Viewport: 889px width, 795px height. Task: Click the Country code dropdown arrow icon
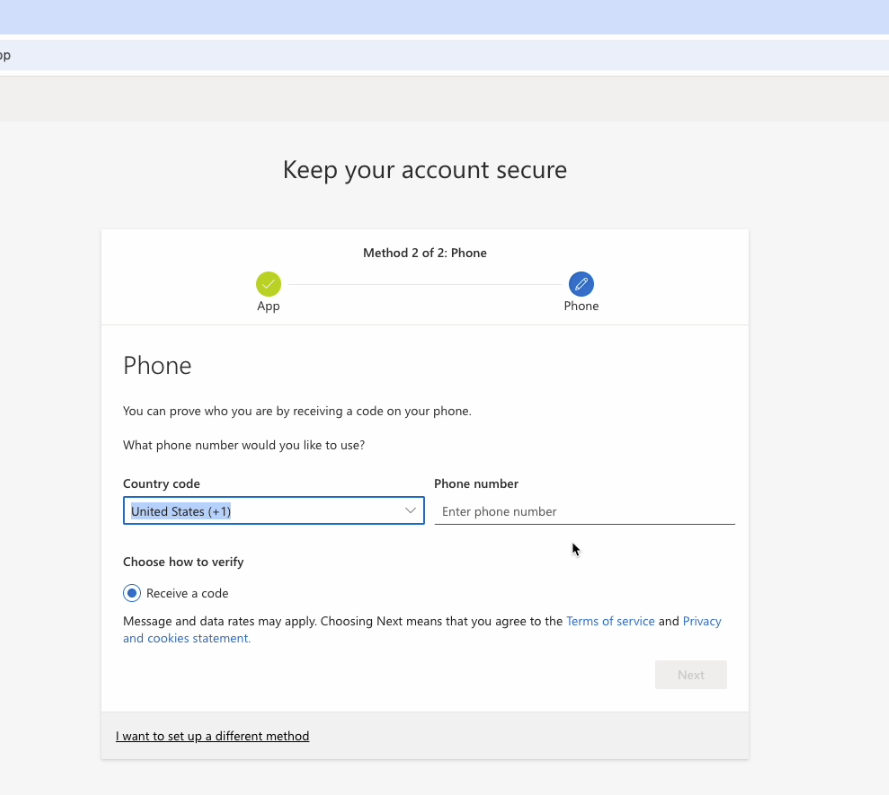coord(410,510)
